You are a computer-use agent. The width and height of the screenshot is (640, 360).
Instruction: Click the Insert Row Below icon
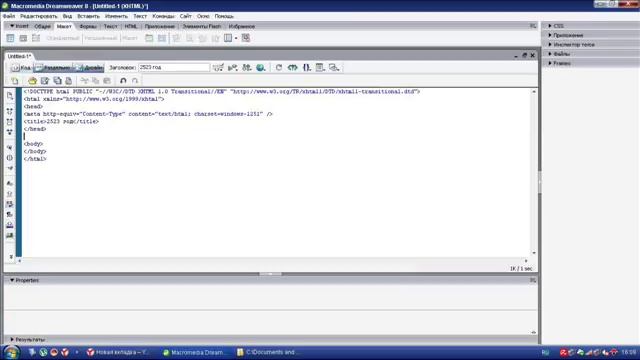[x=189, y=38]
